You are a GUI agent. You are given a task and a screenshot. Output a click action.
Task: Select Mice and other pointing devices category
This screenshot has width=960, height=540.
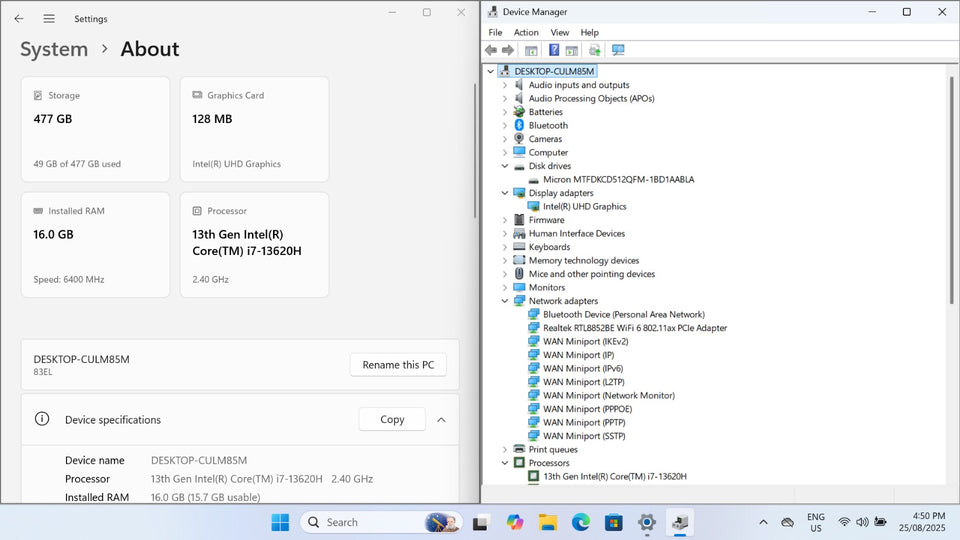pyautogui.click(x=592, y=274)
